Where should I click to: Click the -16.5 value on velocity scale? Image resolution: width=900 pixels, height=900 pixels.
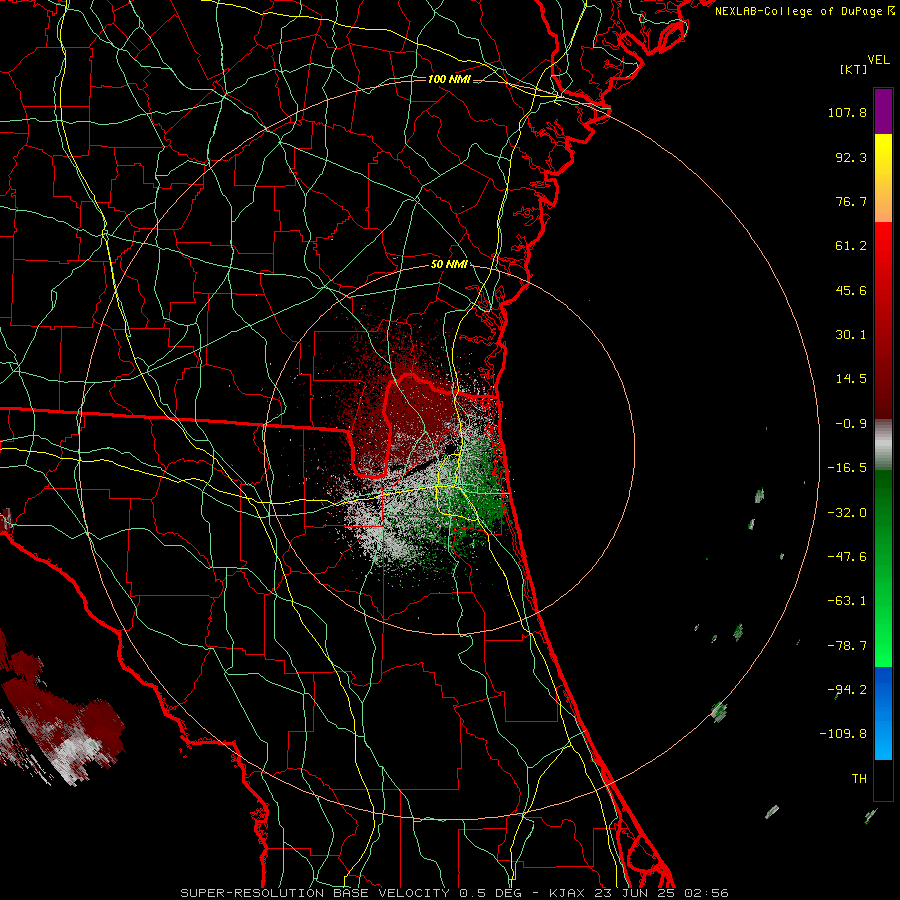click(x=847, y=468)
